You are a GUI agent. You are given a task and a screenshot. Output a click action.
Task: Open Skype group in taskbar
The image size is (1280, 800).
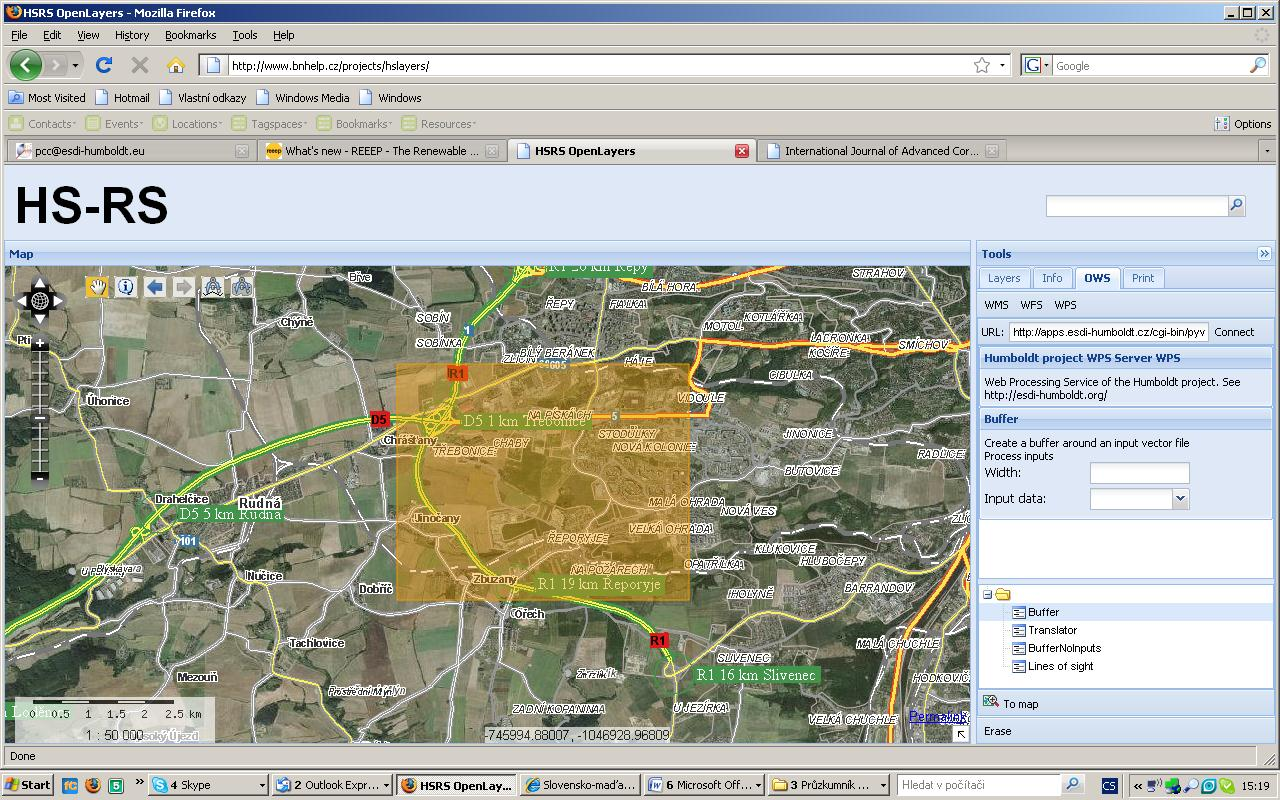click(209, 785)
